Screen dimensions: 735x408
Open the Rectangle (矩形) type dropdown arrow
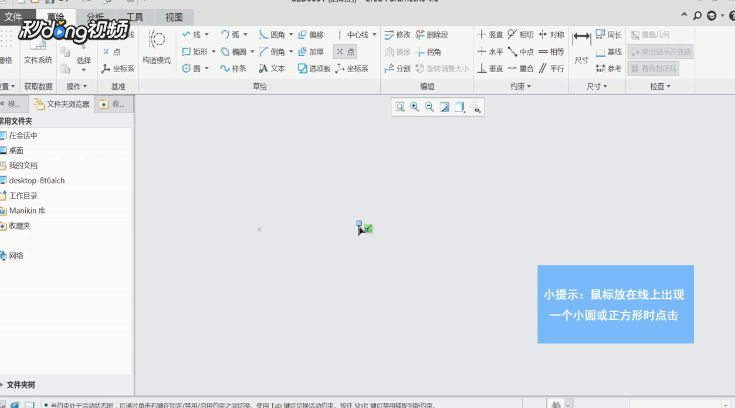click(213, 51)
